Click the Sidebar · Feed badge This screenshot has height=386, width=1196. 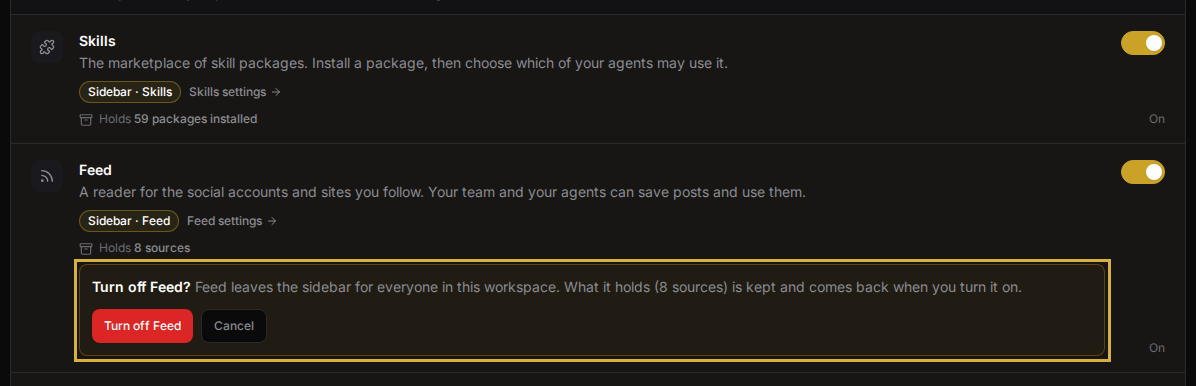tap(129, 220)
